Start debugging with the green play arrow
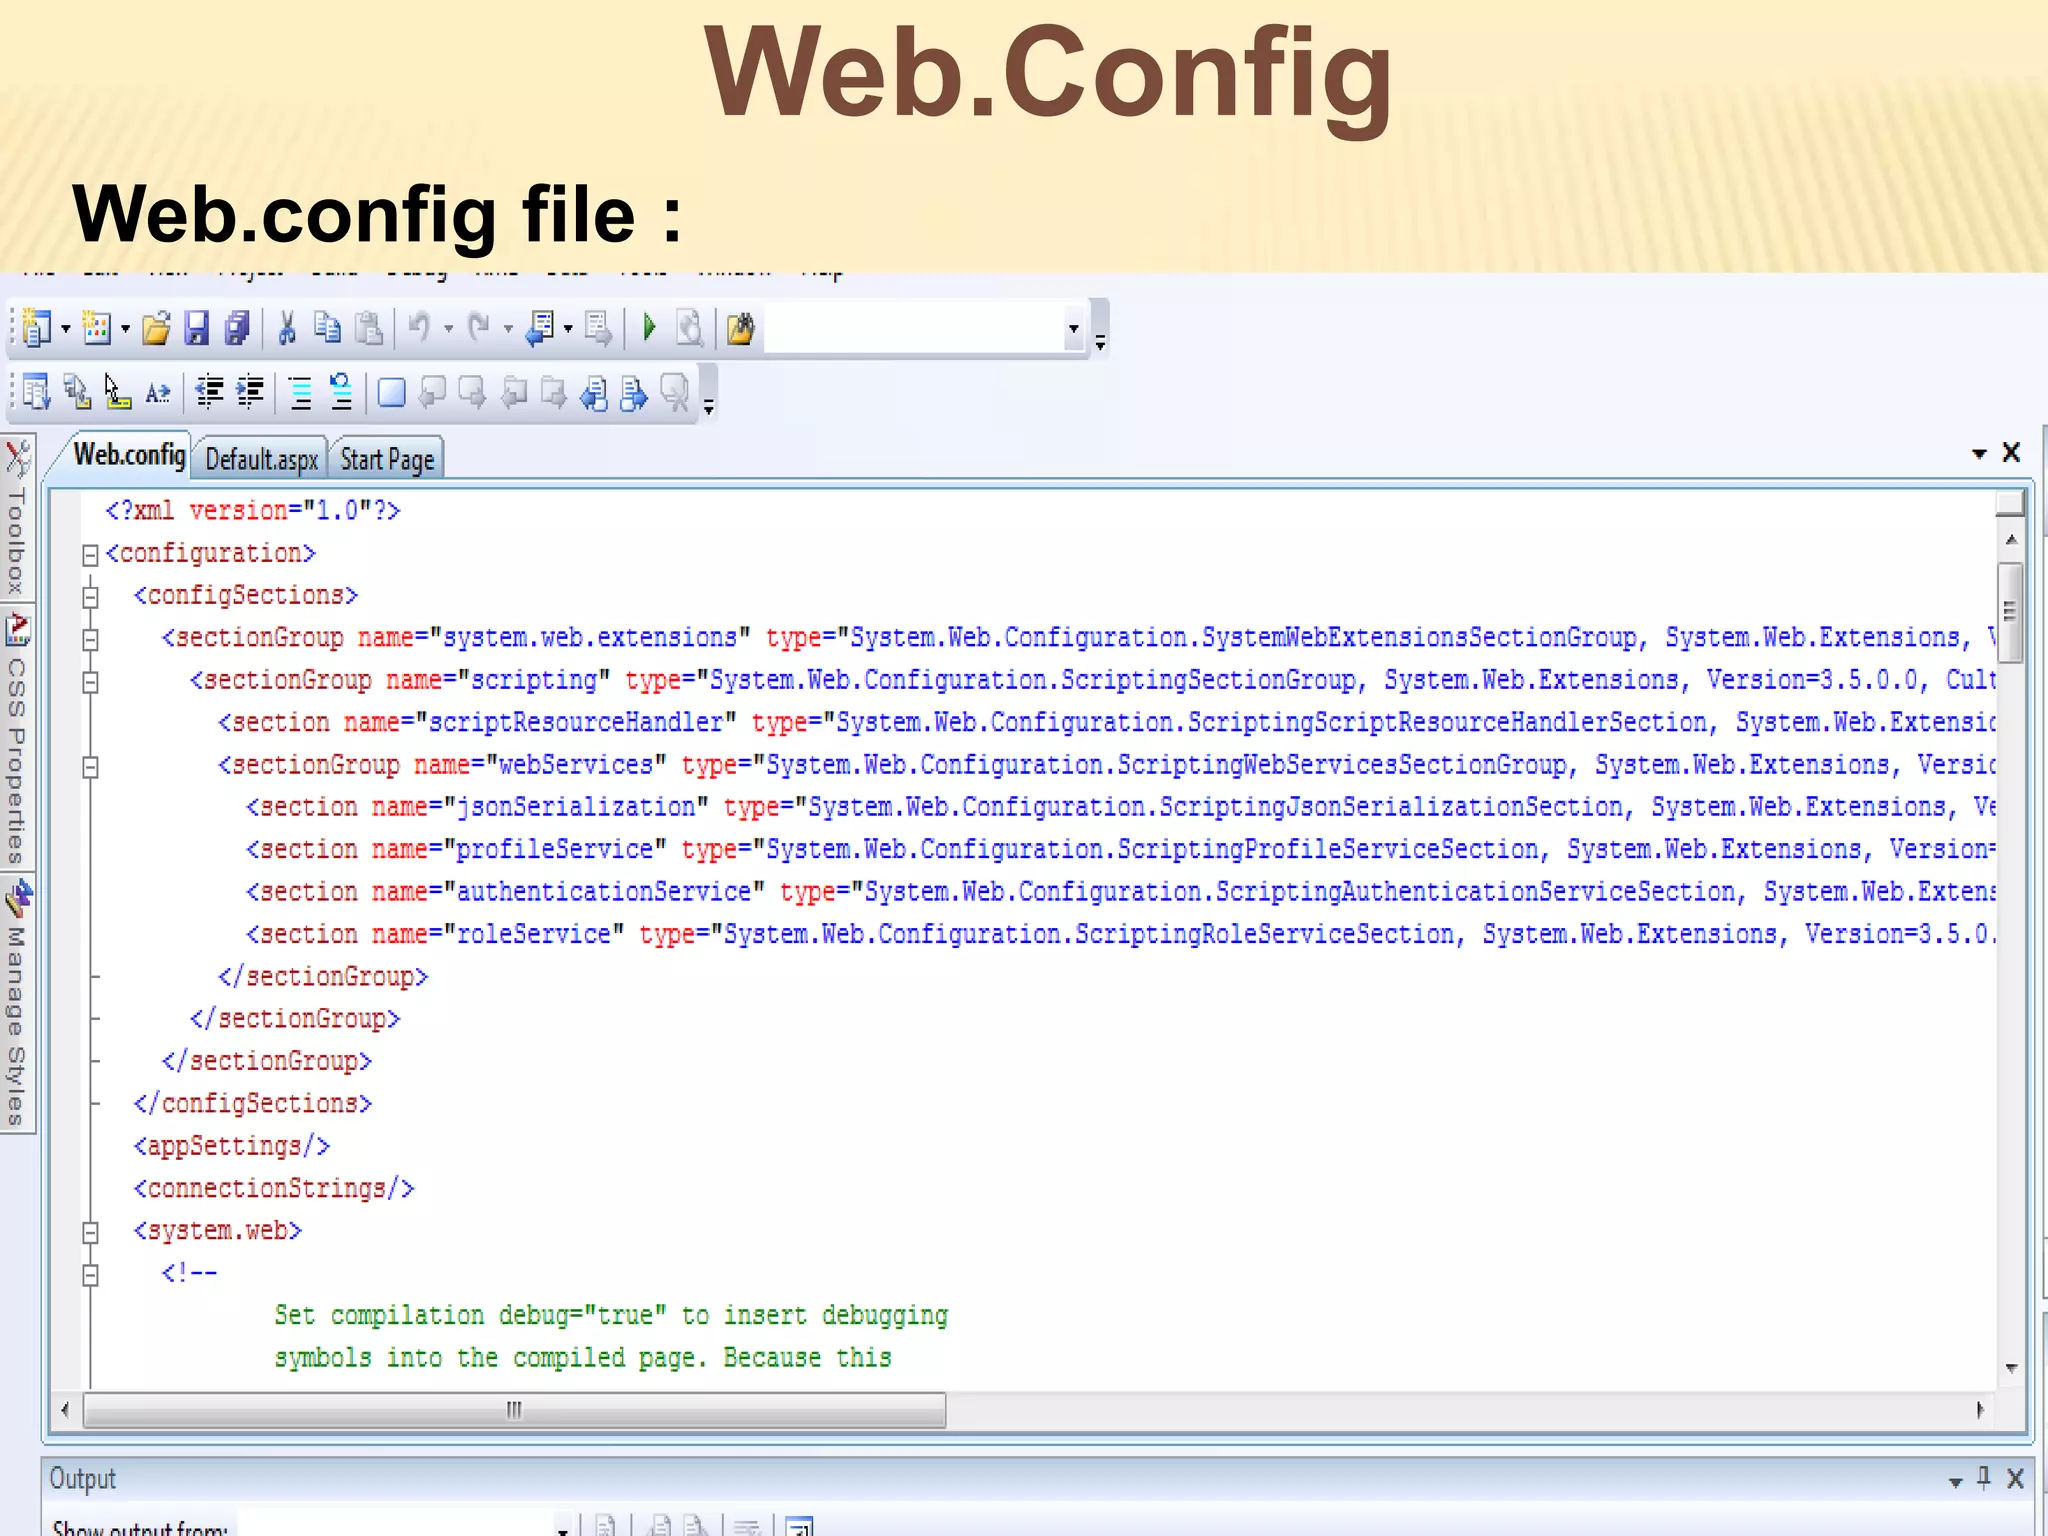This screenshot has height=1536, width=2048. click(649, 328)
